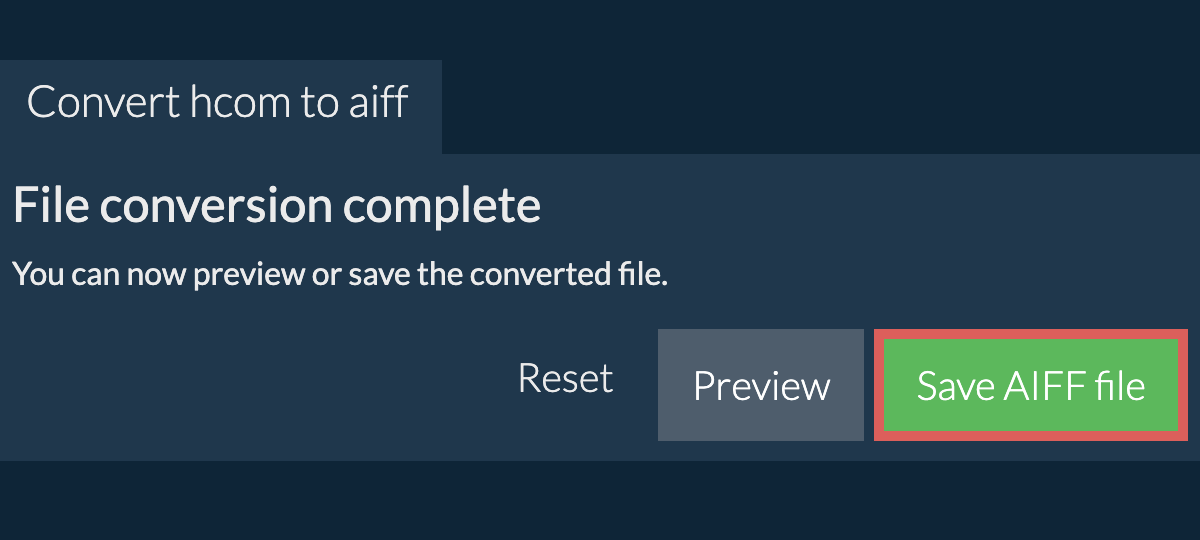
Task: Save the conversion result as AIFF
Action: [x=1031, y=386]
